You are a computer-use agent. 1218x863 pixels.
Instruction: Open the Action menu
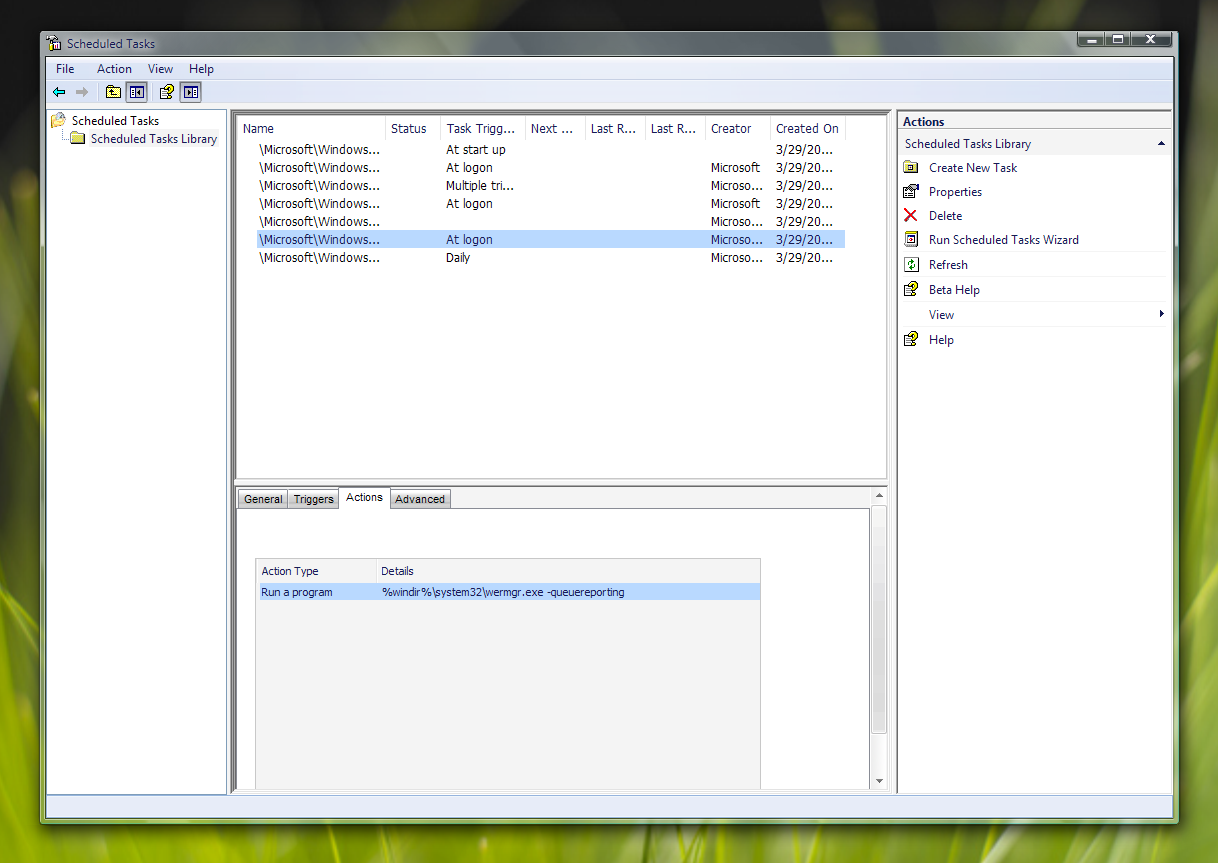click(114, 69)
